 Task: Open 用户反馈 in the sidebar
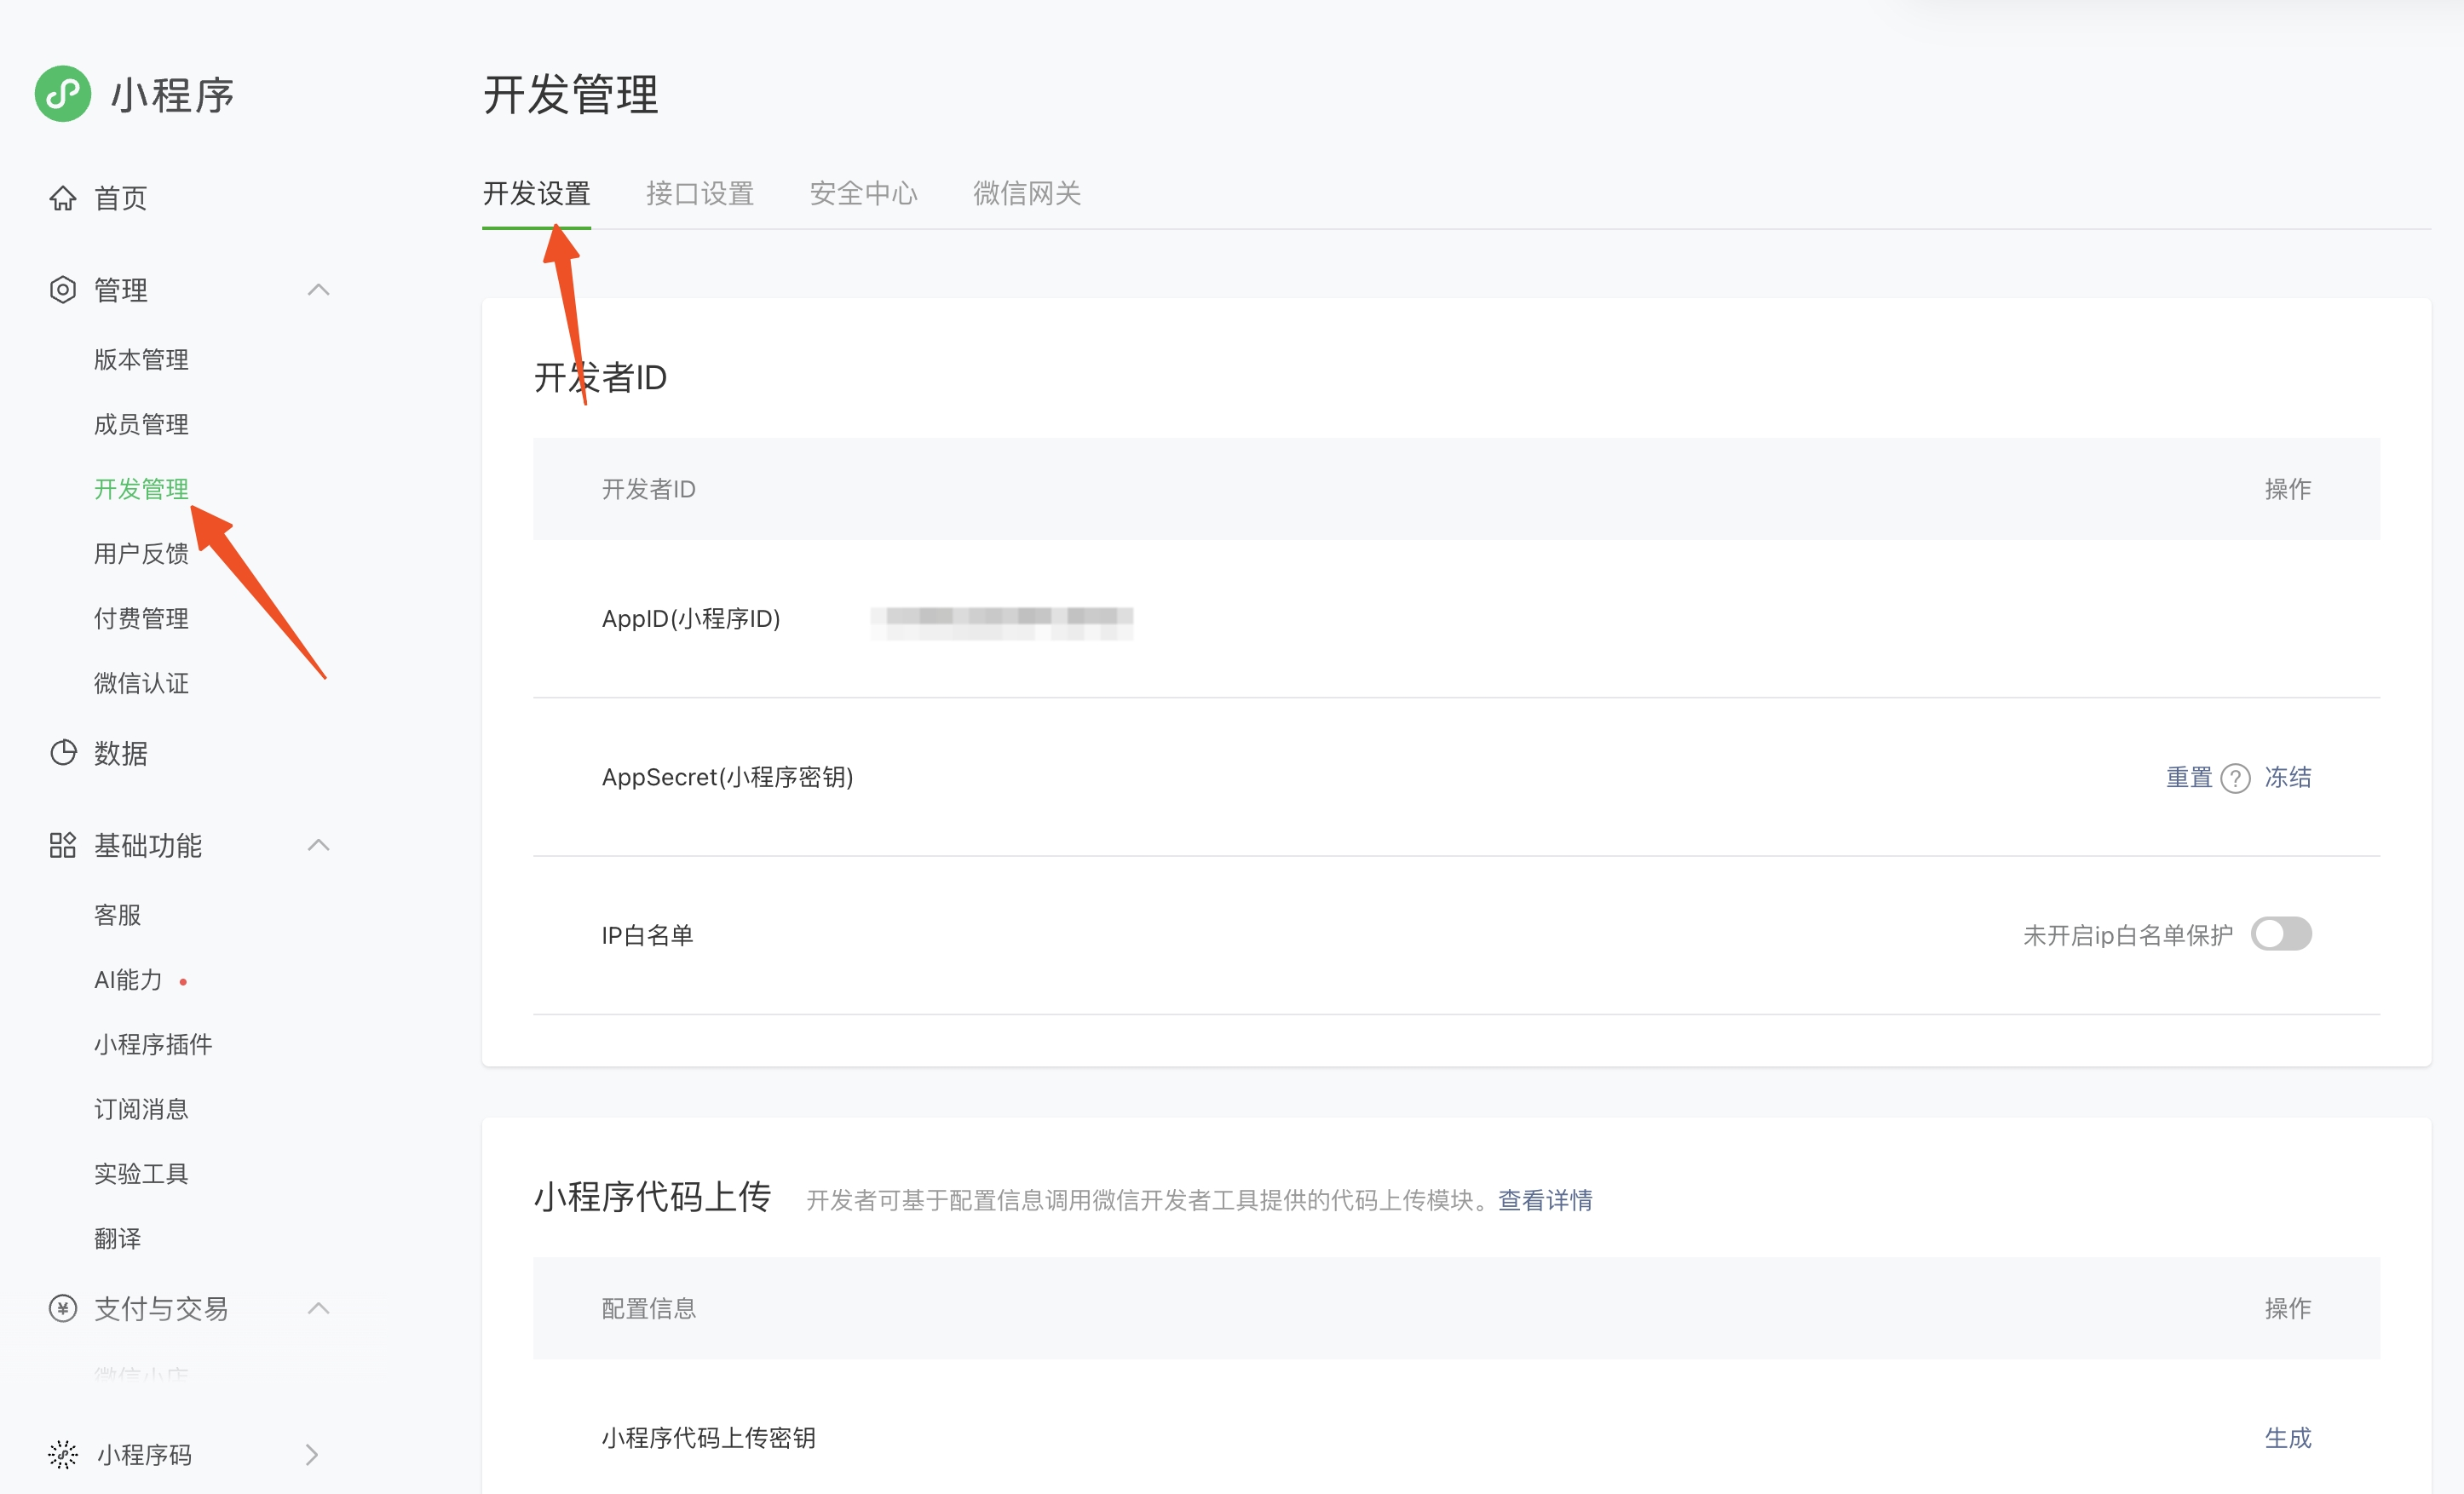[x=141, y=553]
